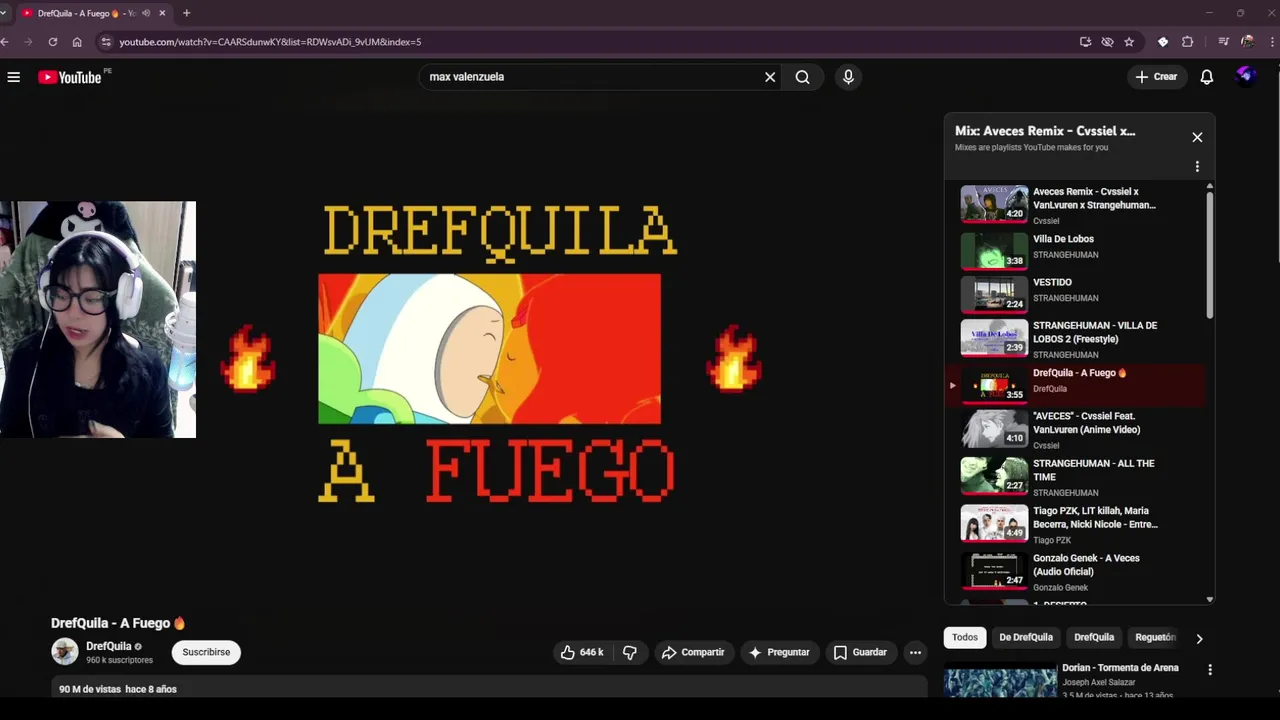Click the Guardar button
The width and height of the screenshot is (1280, 720).
pos(860,652)
